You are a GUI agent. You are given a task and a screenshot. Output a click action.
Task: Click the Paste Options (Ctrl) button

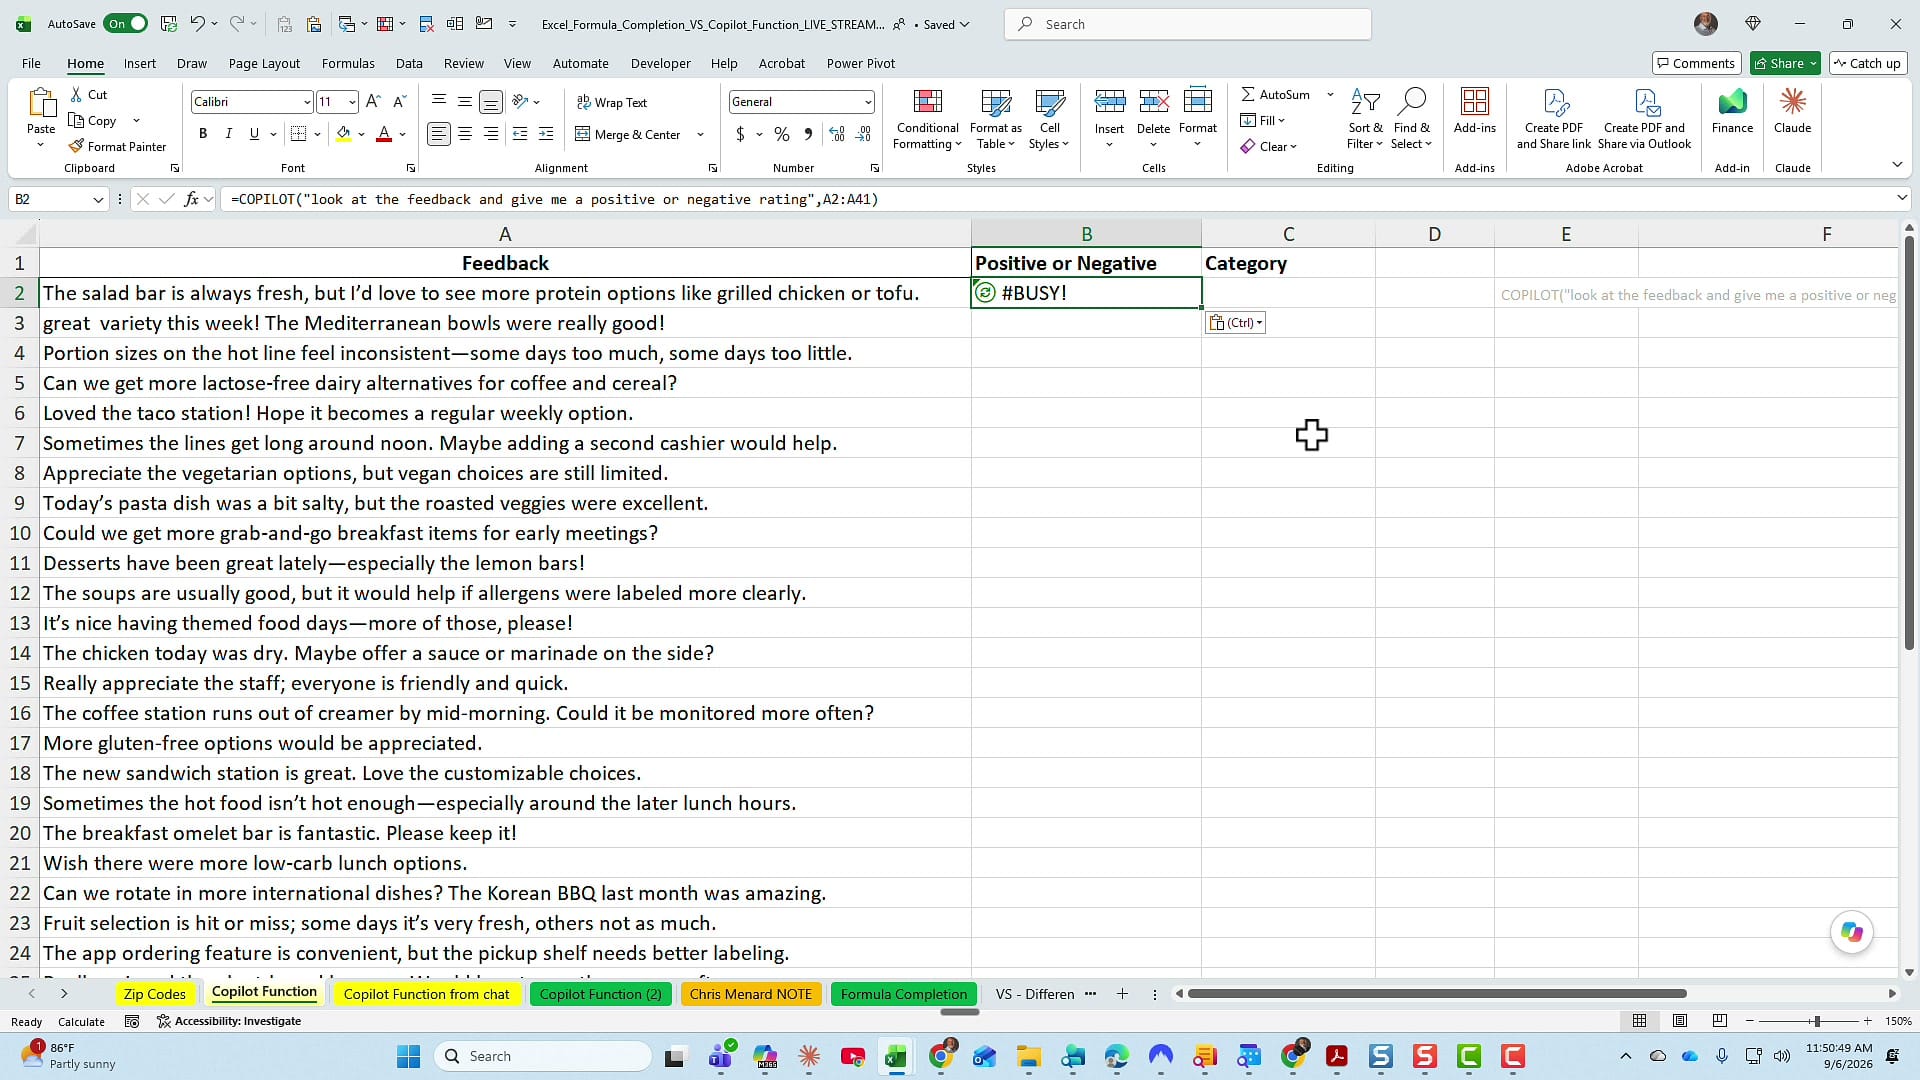click(1235, 322)
